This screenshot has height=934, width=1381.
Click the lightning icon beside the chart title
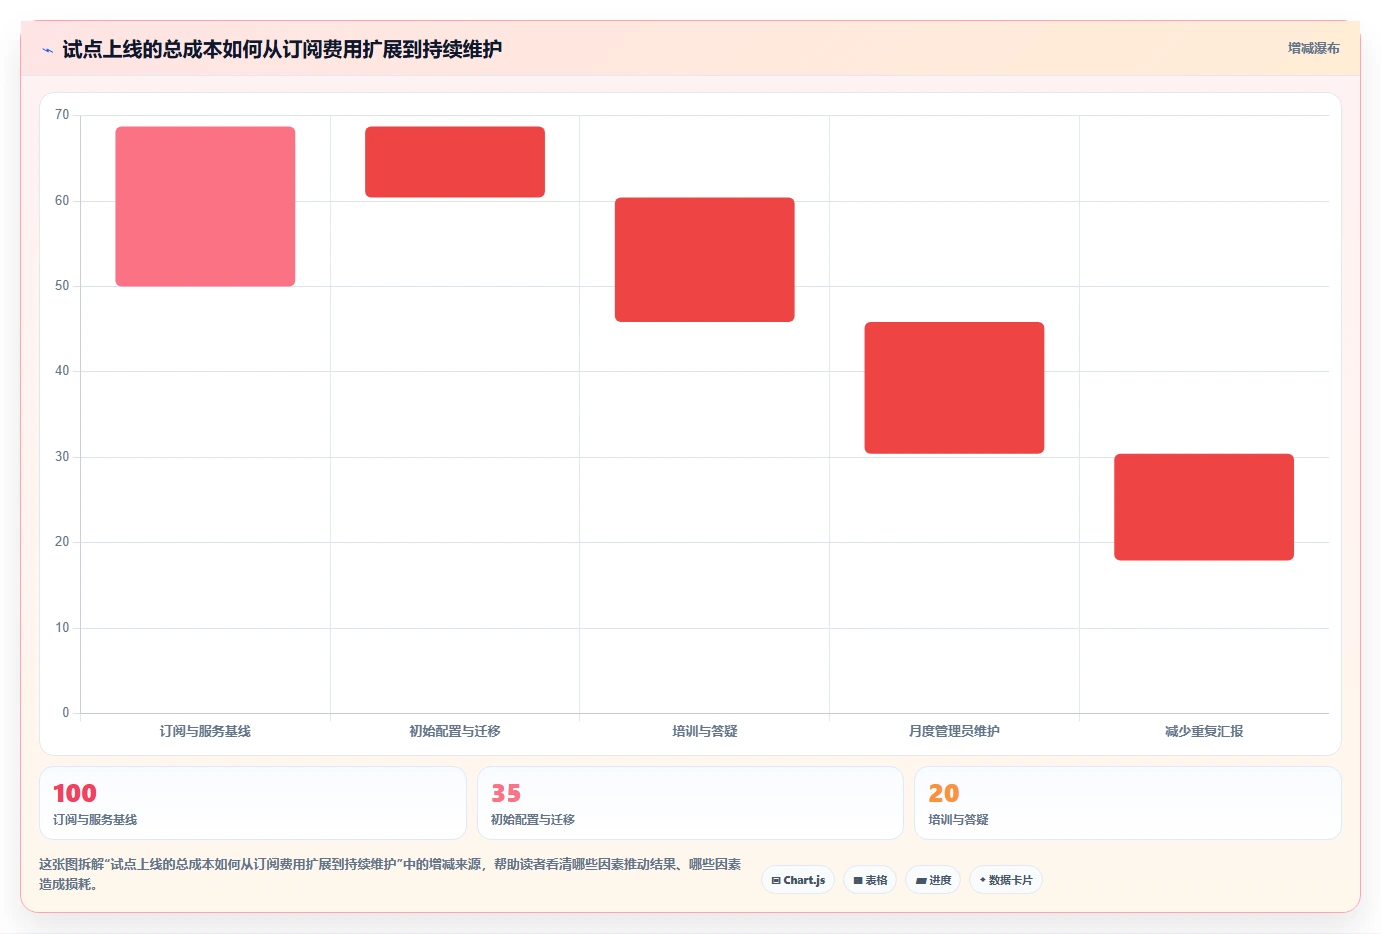point(47,50)
